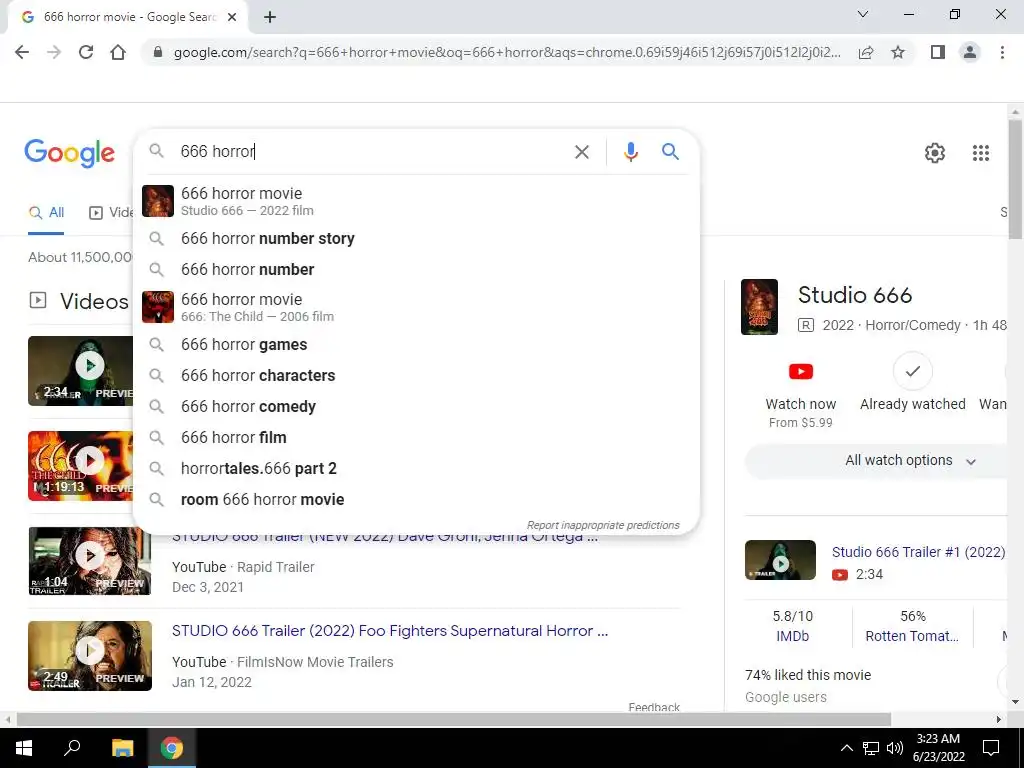Play the 2:34 trailer video thumbnail
Screen dimensions: 1024x768
[x=81, y=370]
